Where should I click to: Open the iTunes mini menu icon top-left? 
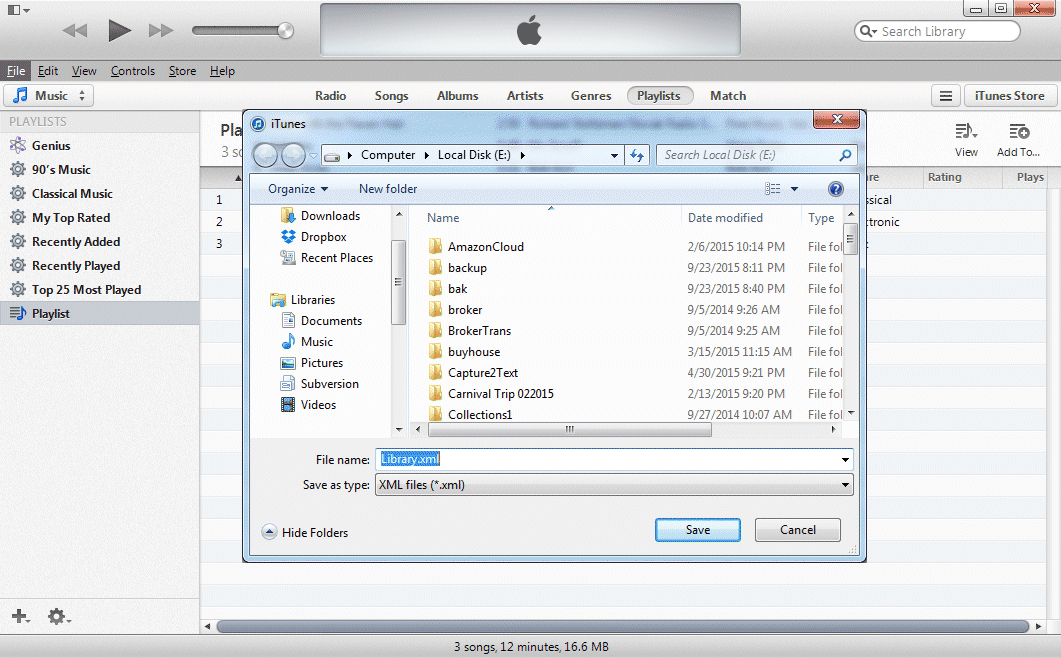18,10
